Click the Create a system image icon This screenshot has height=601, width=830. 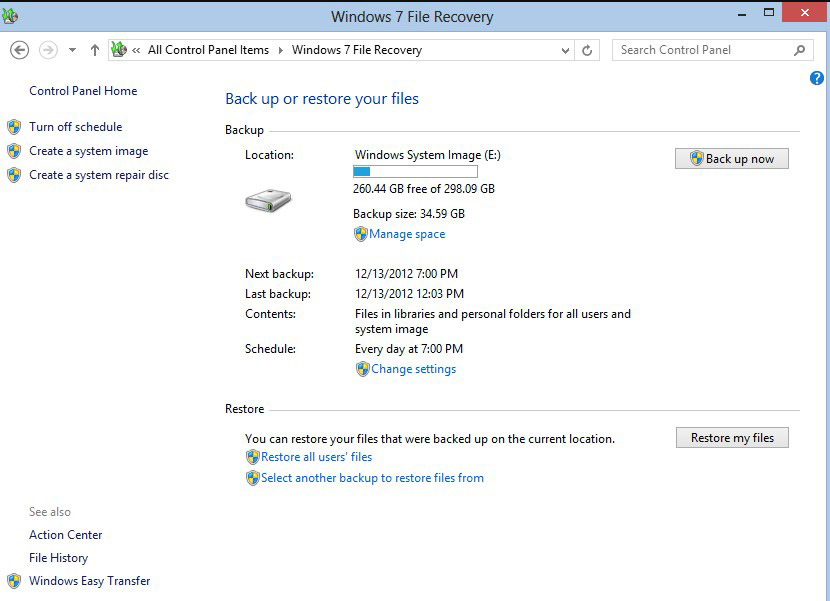tap(14, 151)
